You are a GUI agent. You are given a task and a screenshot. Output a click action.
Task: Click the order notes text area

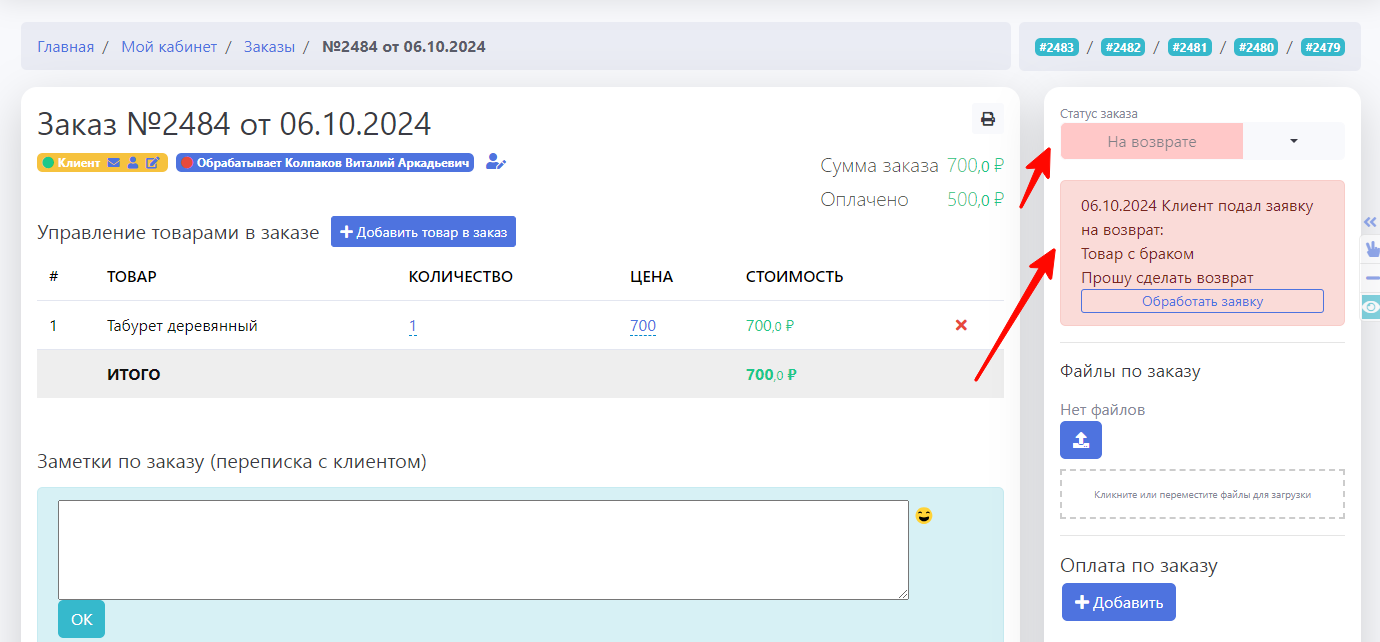pyautogui.click(x=483, y=549)
